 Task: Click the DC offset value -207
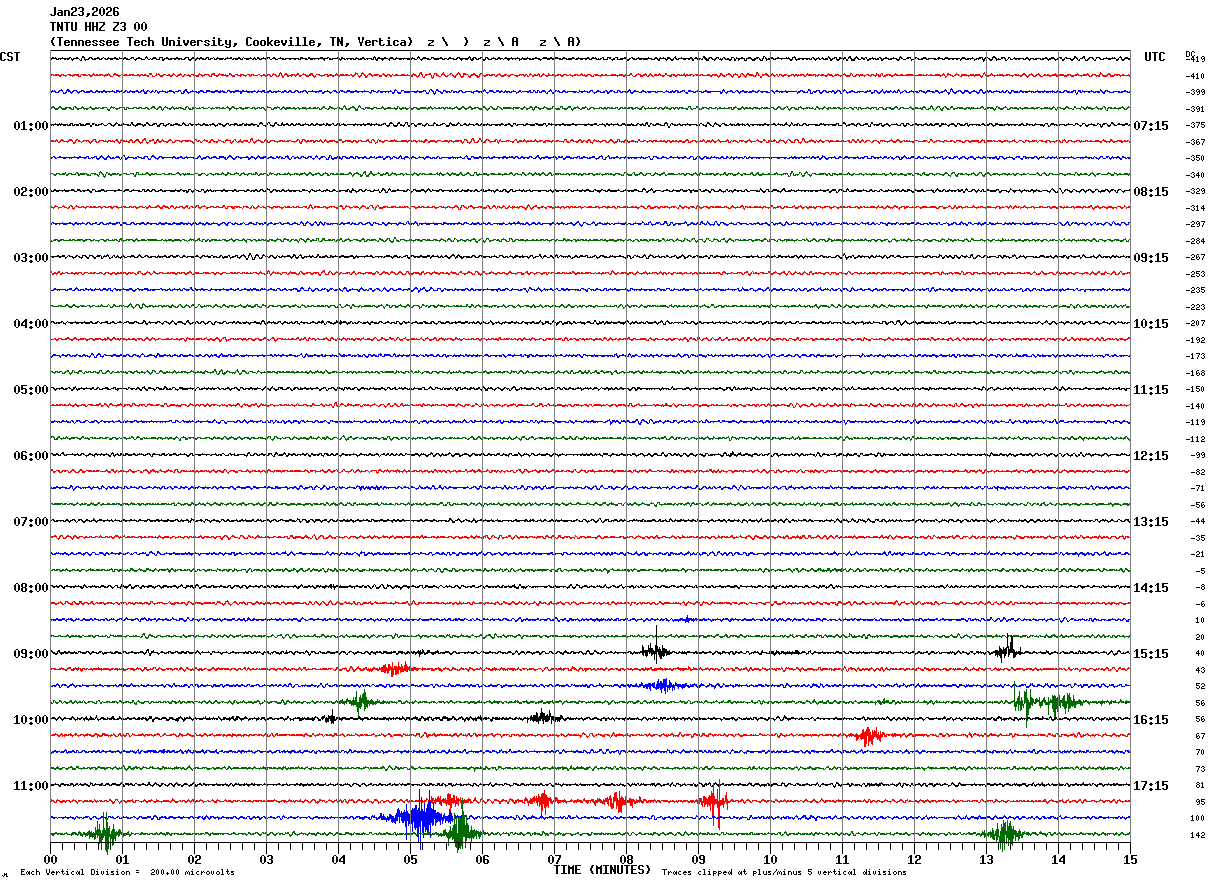coord(1195,323)
